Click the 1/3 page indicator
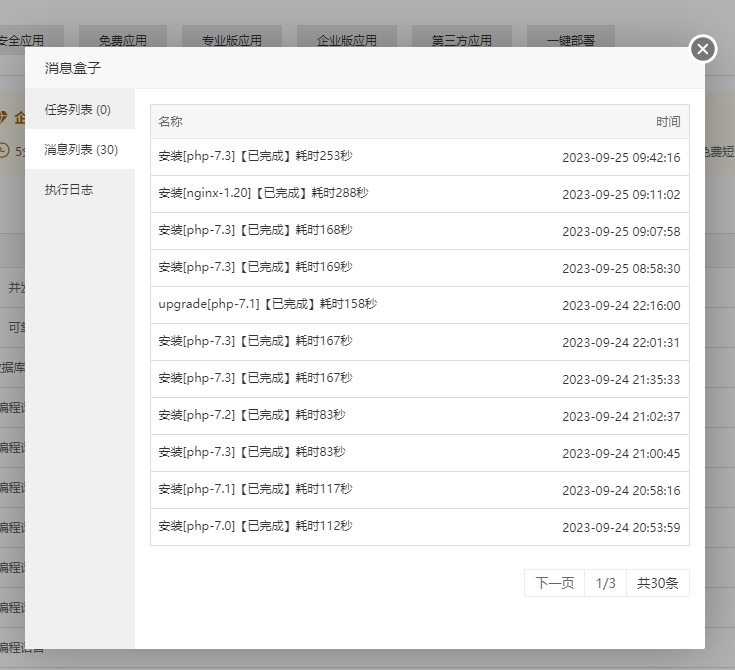The width and height of the screenshot is (735, 670). tap(605, 583)
